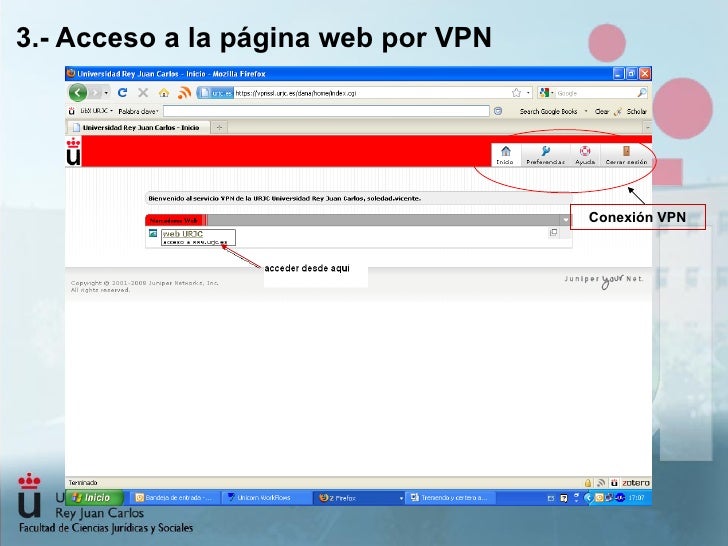This screenshot has height=546, width=728.
Task: Open the Palabra clave dropdown
Action: tap(138, 111)
